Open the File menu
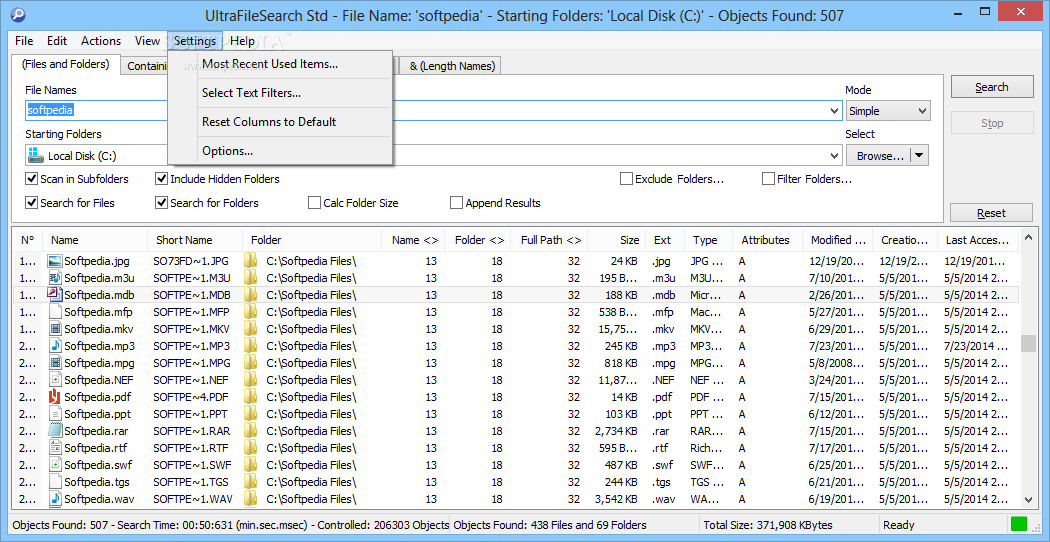The height and width of the screenshot is (542, 1050). pos(24,41)
